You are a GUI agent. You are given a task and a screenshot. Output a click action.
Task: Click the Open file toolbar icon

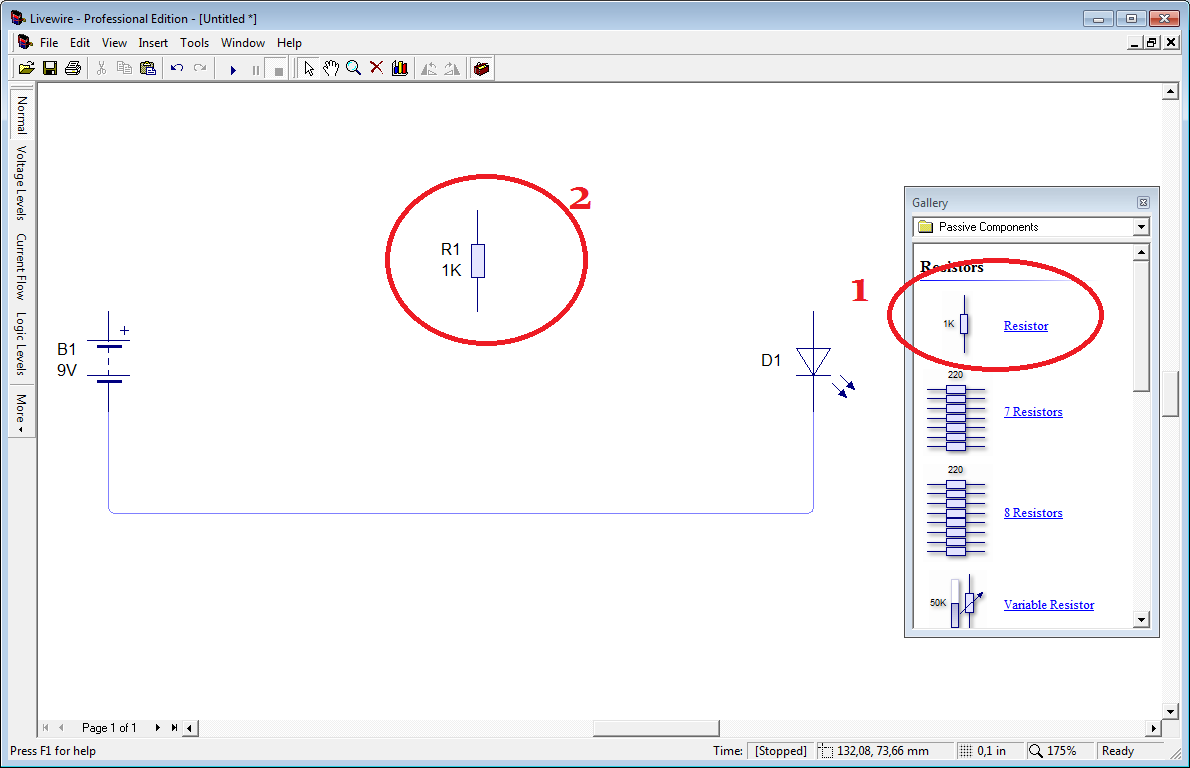pos(26,68)
